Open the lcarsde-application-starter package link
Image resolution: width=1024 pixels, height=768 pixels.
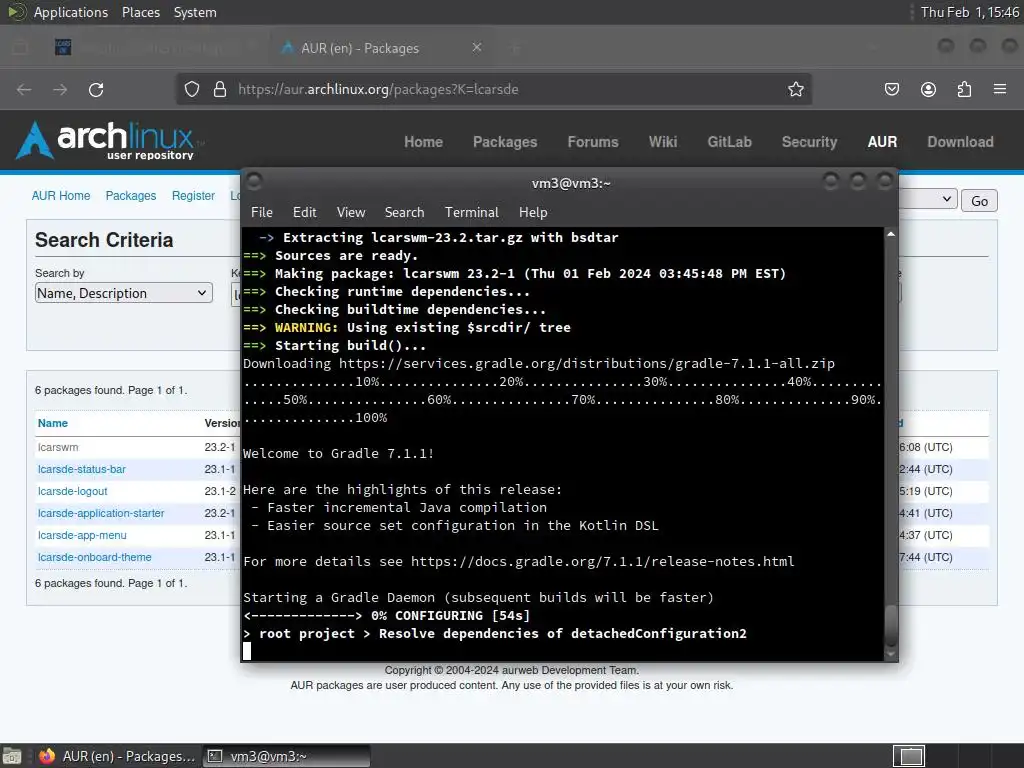101,513
